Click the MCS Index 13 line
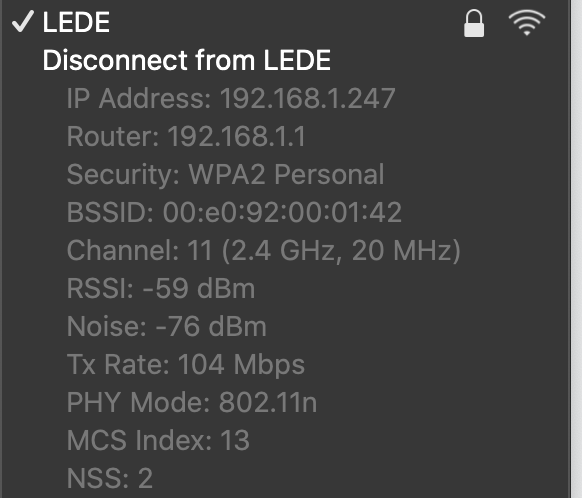 click(x=158, y=440)
